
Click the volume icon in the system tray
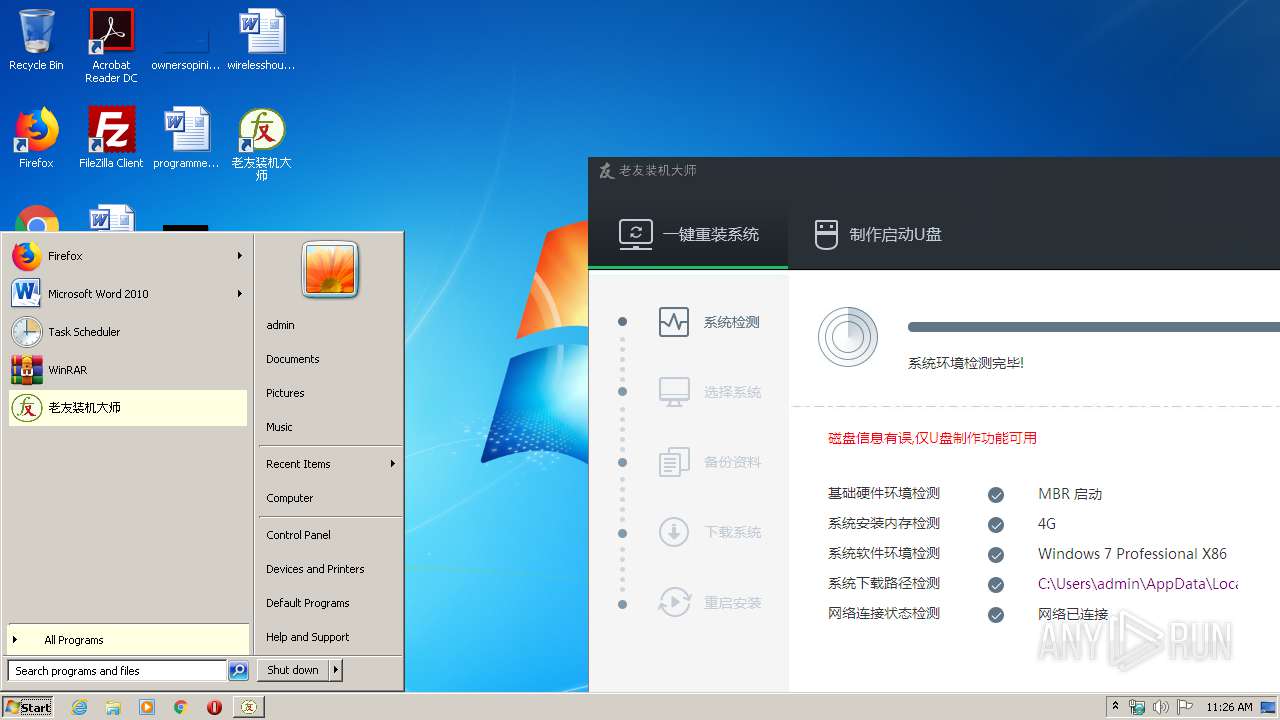pos(1160,707)
